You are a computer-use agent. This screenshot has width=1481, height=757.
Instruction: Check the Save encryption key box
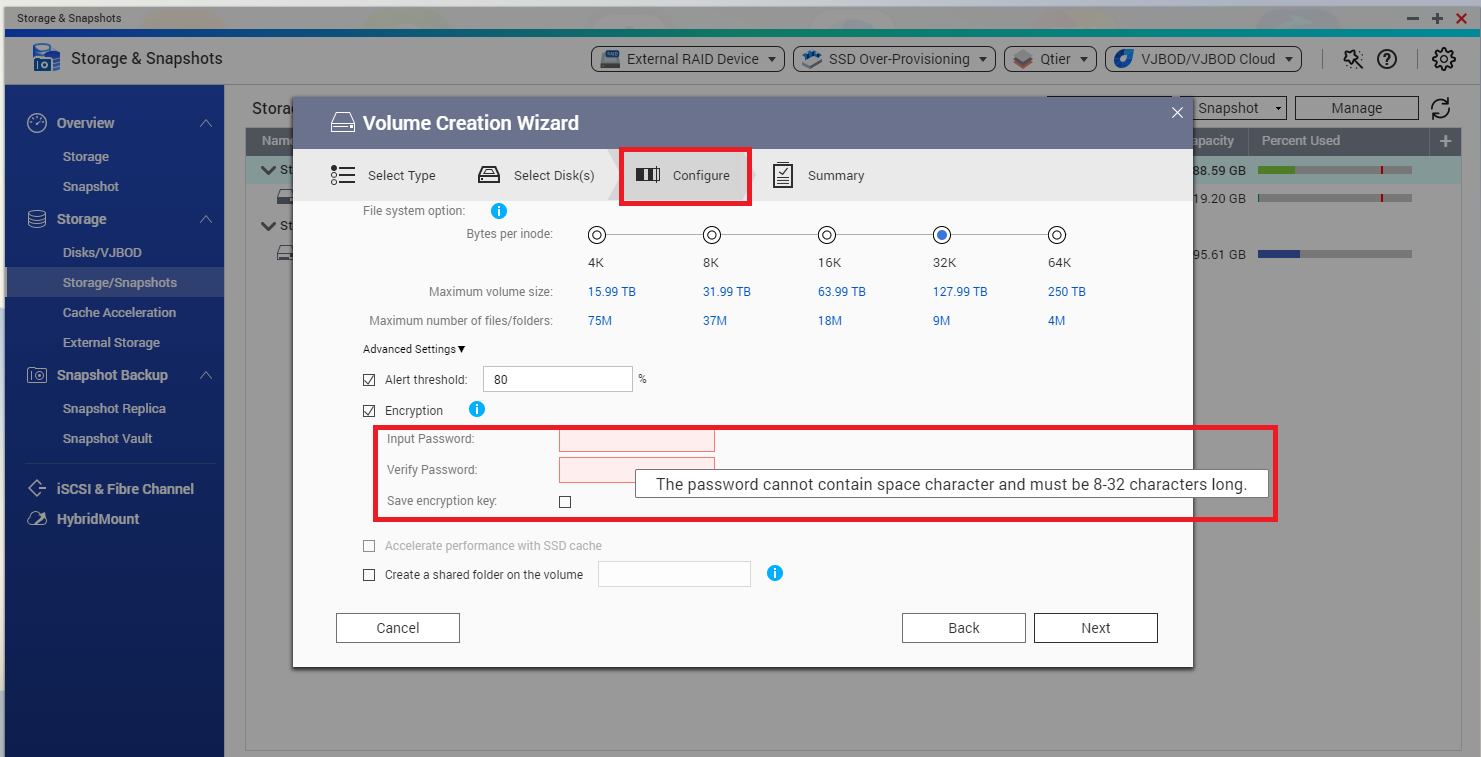click(565, 502)
